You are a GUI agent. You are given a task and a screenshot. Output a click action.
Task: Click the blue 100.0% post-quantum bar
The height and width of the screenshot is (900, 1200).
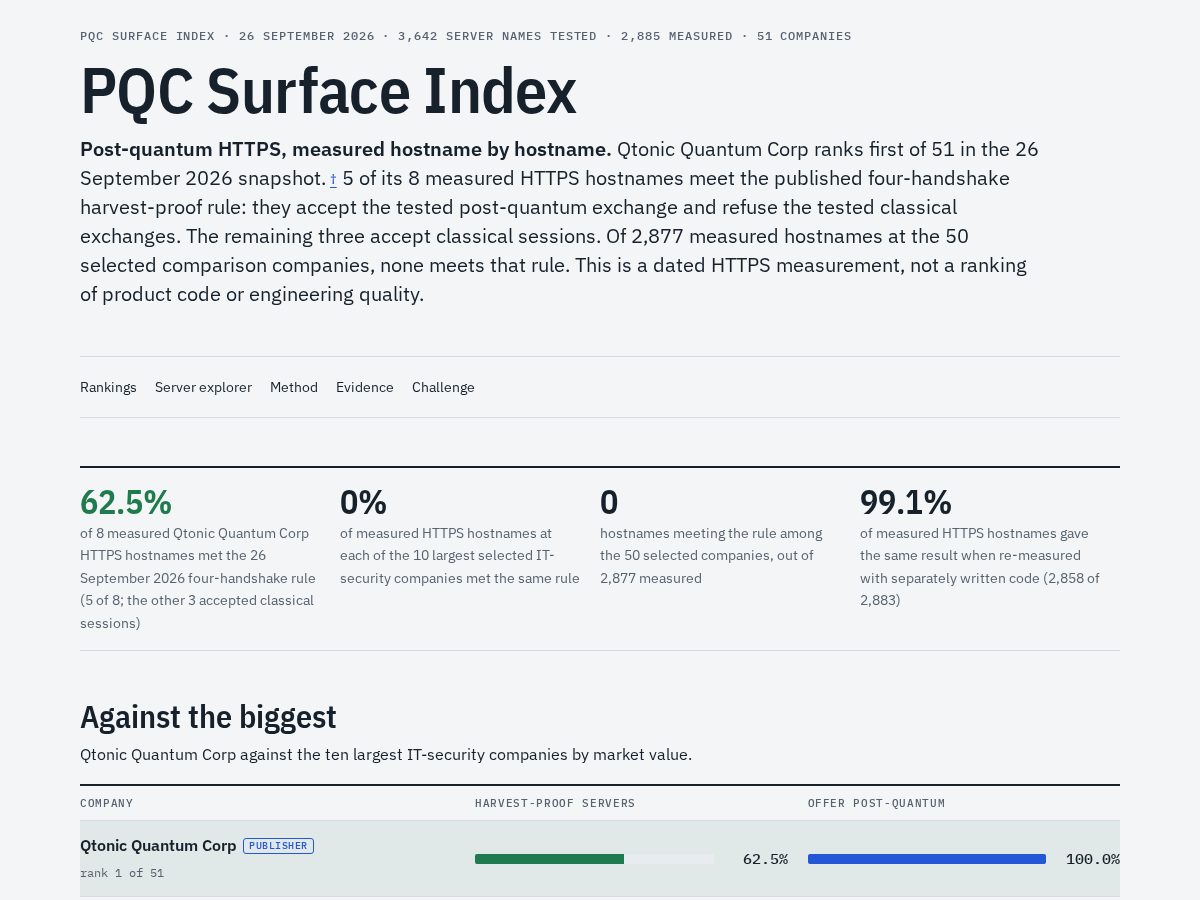[x=927, y=859]
